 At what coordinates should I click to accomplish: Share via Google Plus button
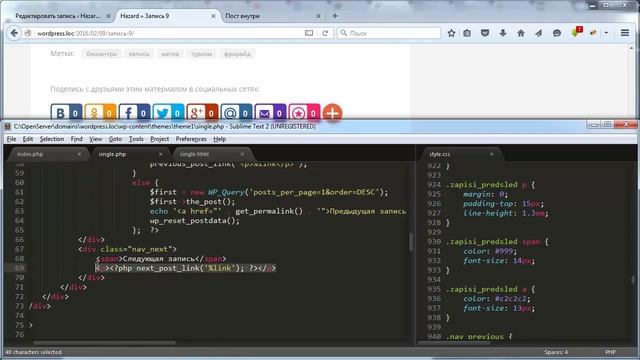(x=202, y=112)
